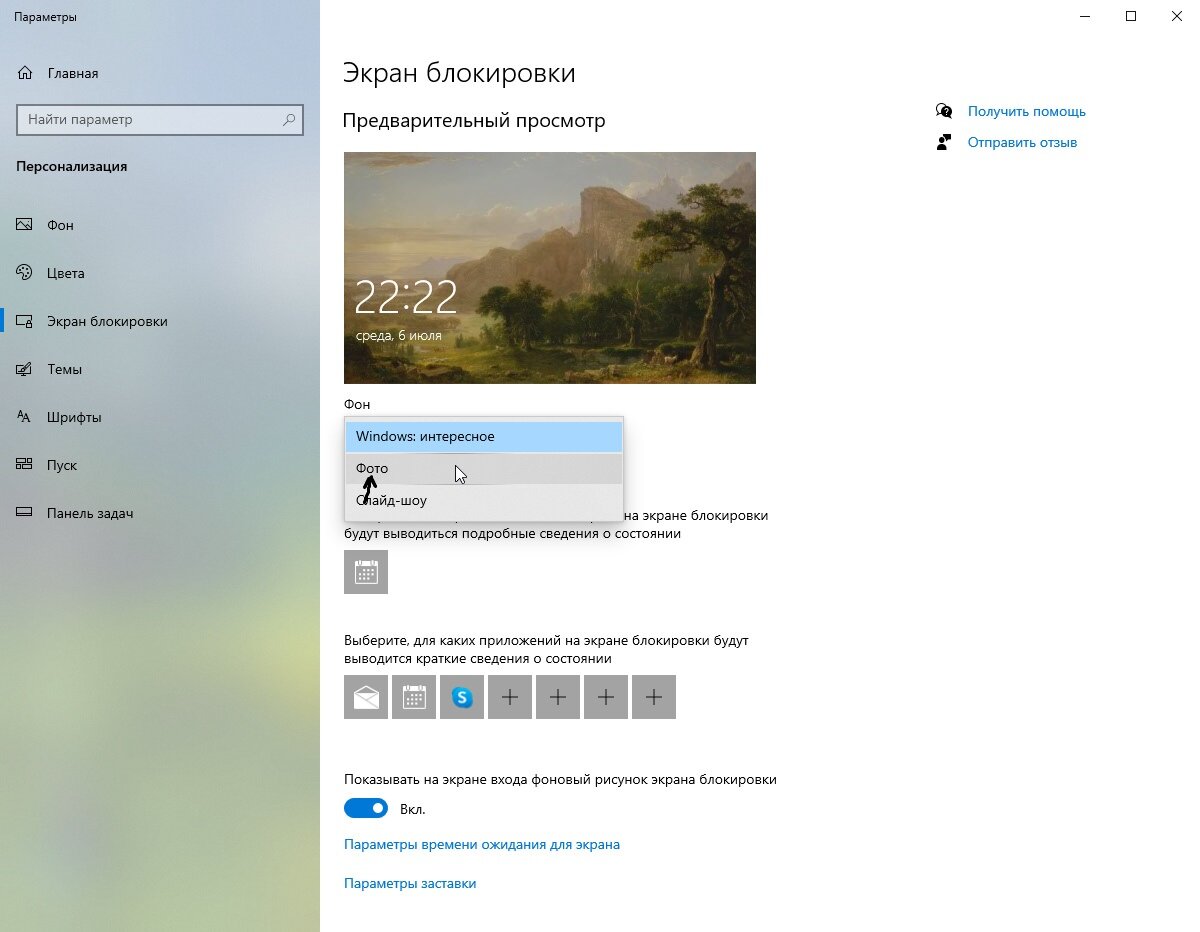The width and height of the screenshot is (1200, 932).
Task: Open the Фон settings section
Action: tap(160, 225)
